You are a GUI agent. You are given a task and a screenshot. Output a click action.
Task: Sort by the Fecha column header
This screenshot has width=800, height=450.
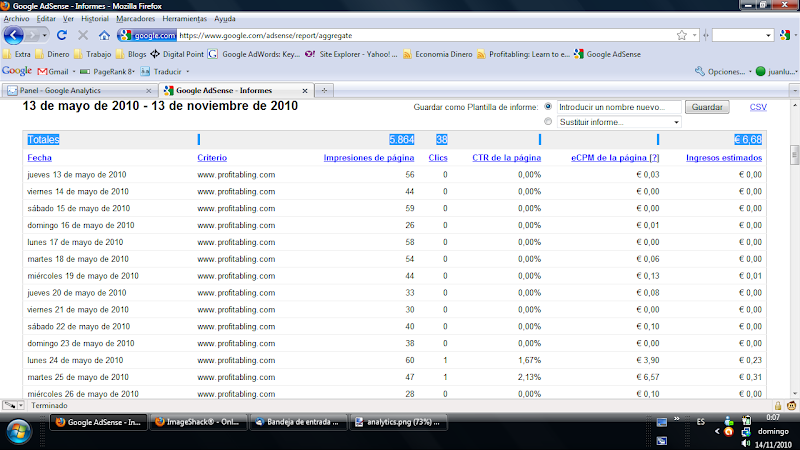click(39, 158)
